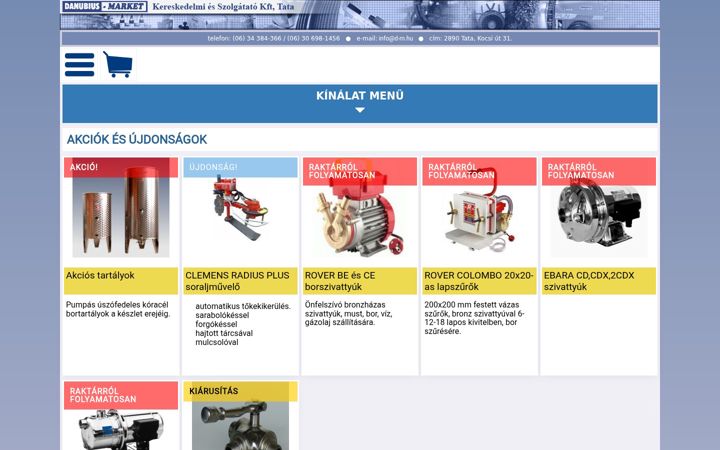Click 'mulcsolóval' list item
The width and height of the screenshot is (720, 450).
(x=217, y=342)
